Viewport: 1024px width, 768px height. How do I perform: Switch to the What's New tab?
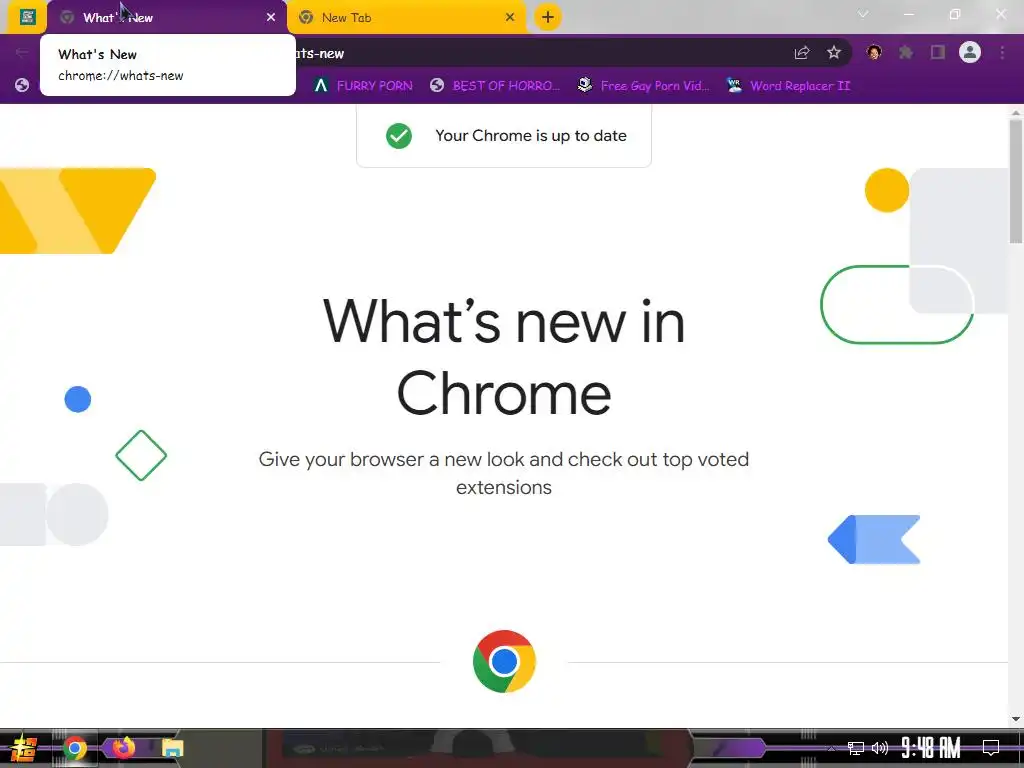[167, 18]
